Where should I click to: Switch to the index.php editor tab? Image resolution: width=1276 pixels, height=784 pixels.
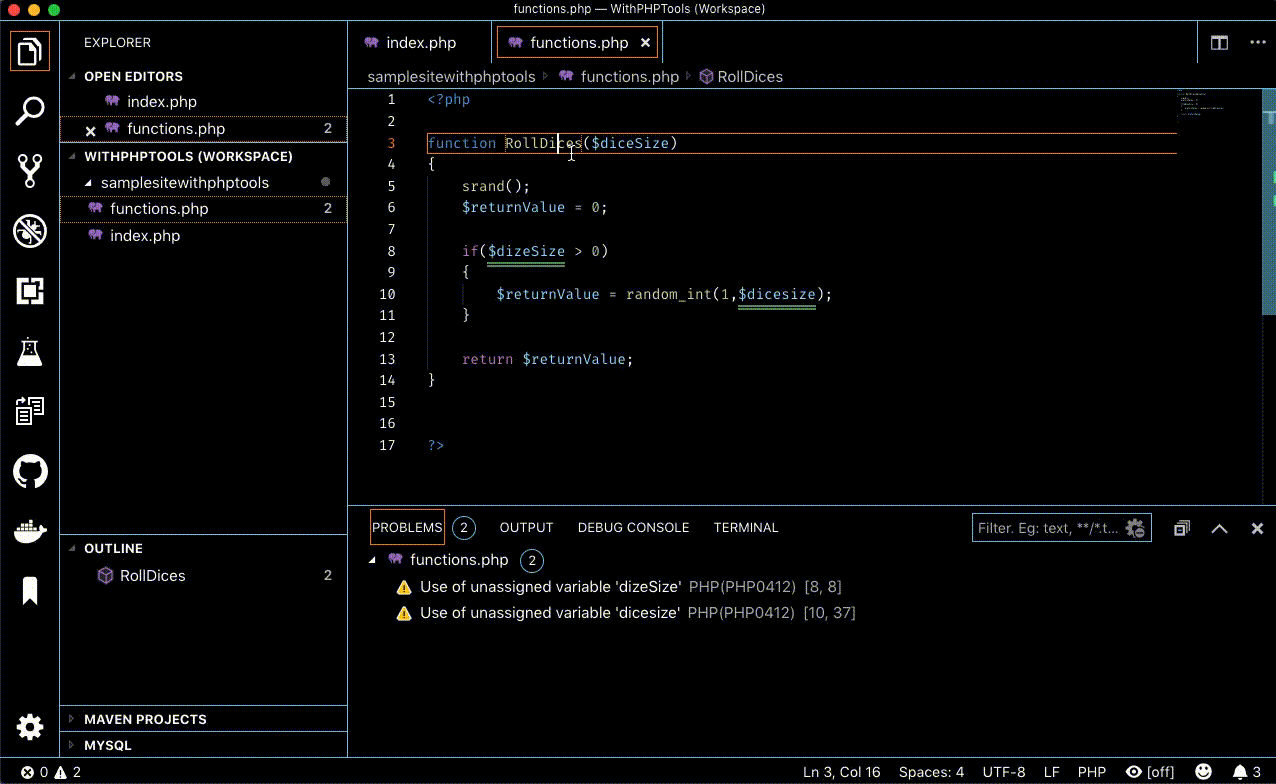pos(421,43)
